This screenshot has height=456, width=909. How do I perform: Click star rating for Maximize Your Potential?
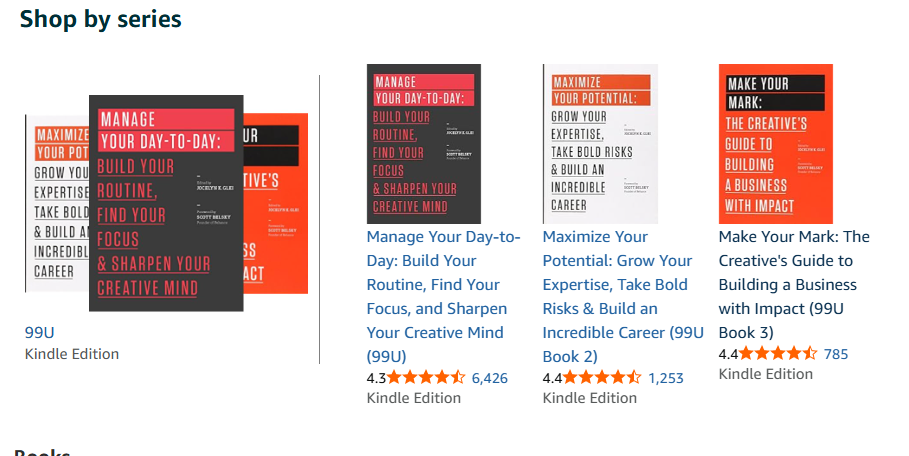coord(603,377)
